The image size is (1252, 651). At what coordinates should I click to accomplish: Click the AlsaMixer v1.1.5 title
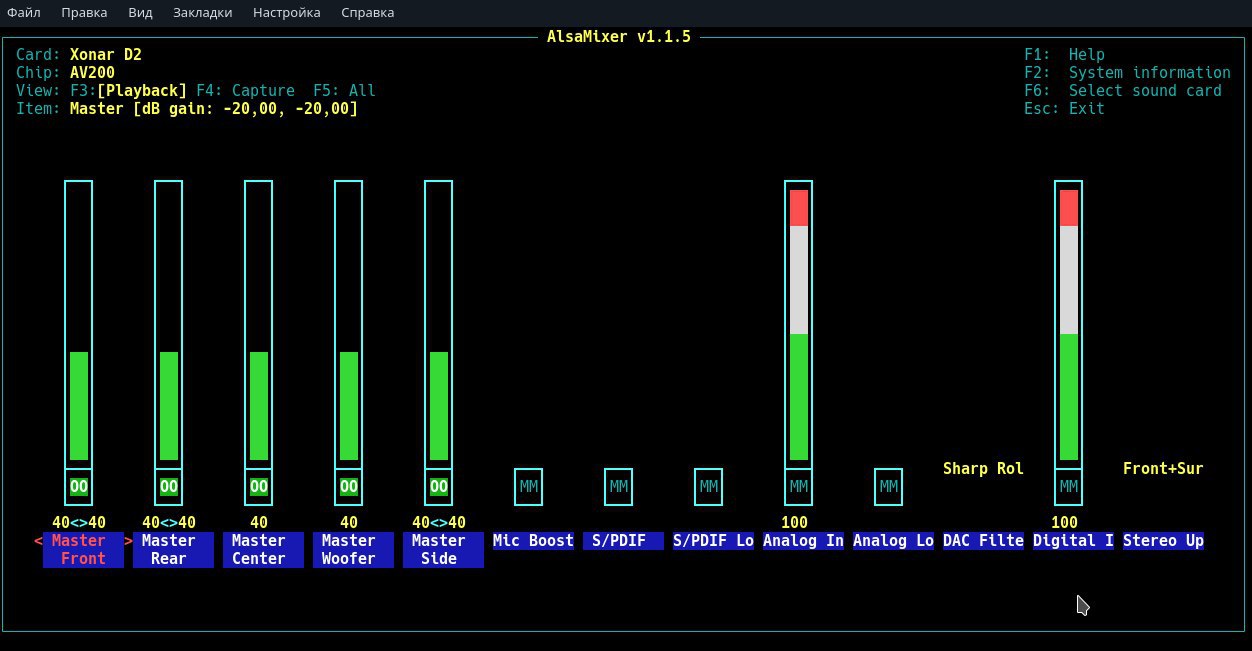pyautogui.click(x=619, y=37)
